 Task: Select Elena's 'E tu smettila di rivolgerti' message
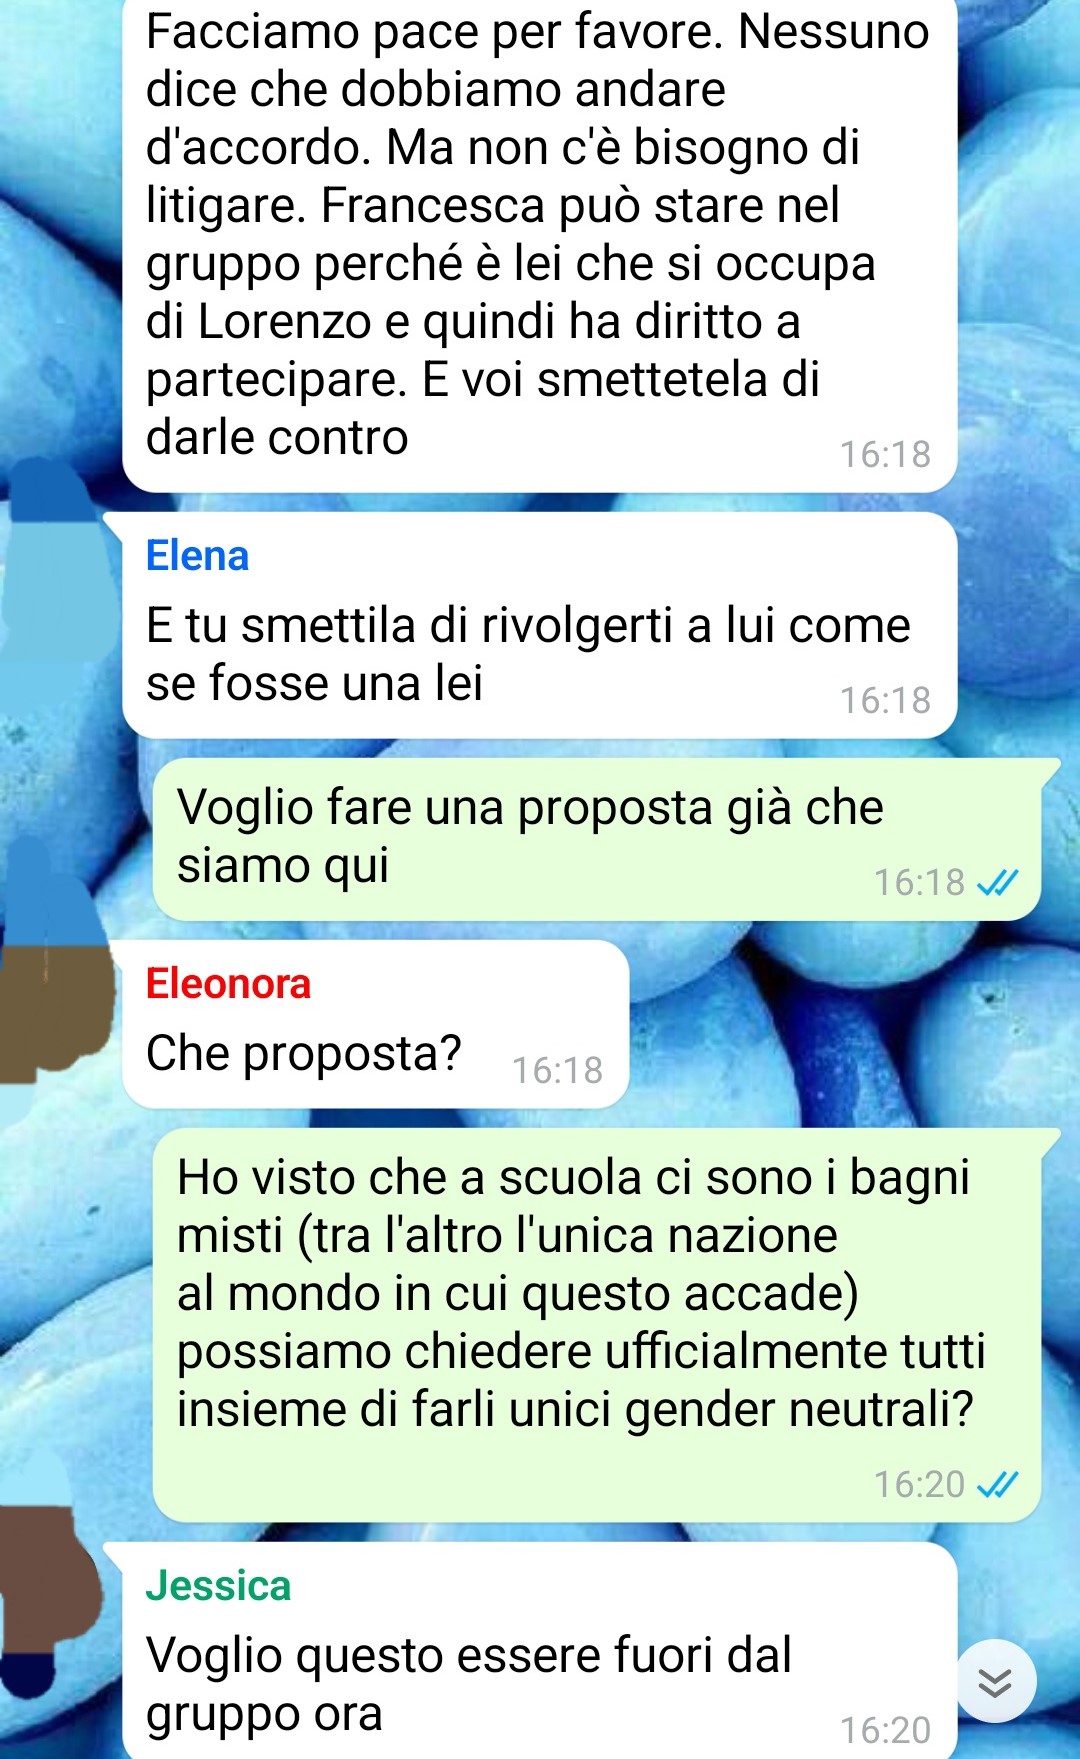click(x=540, y=626)
